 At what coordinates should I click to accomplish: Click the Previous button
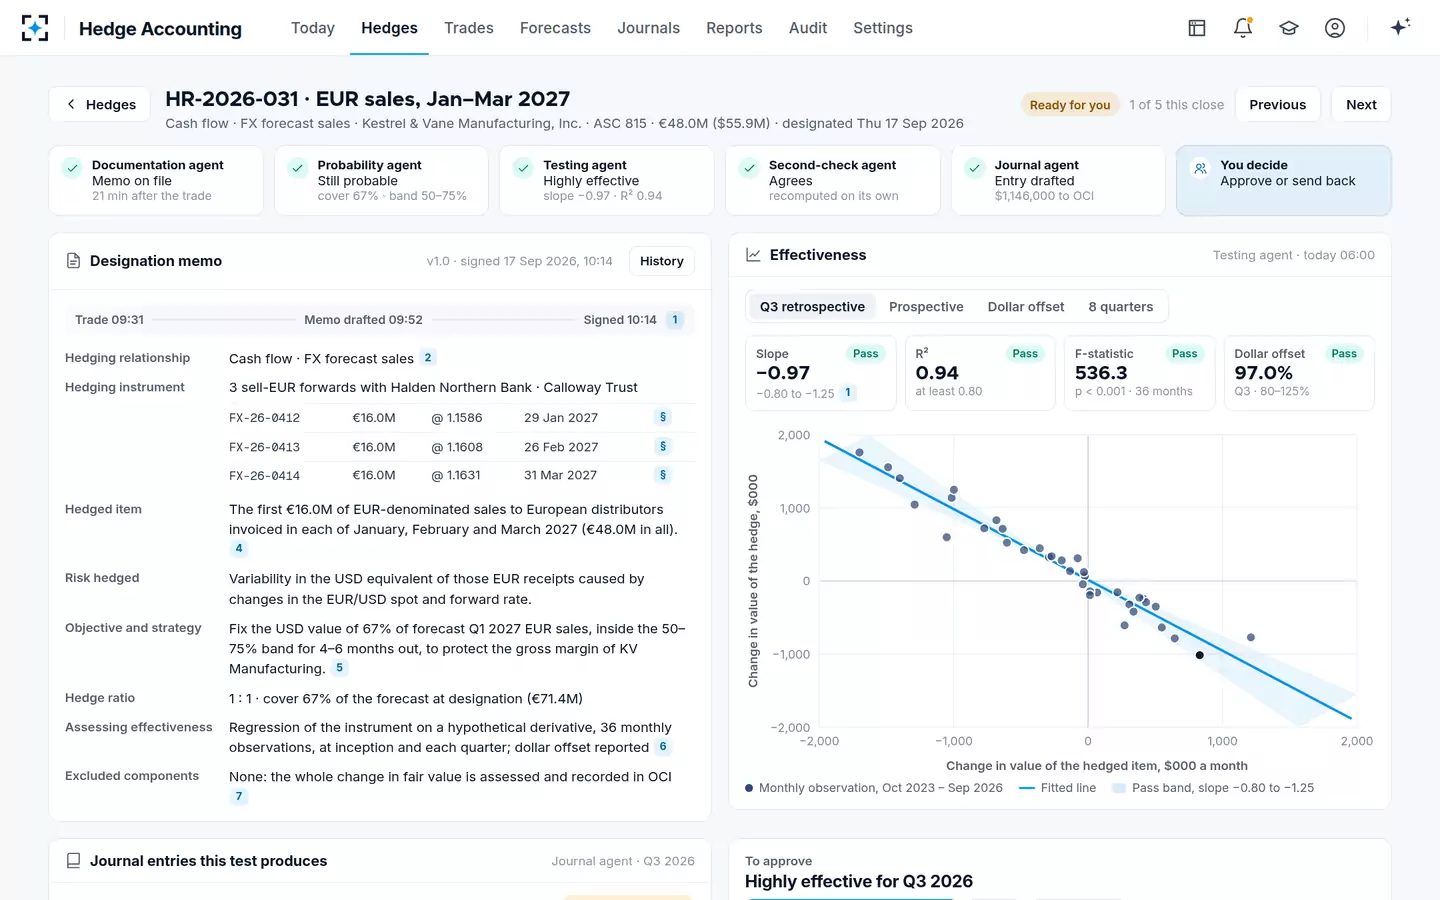click(1278, 104)
